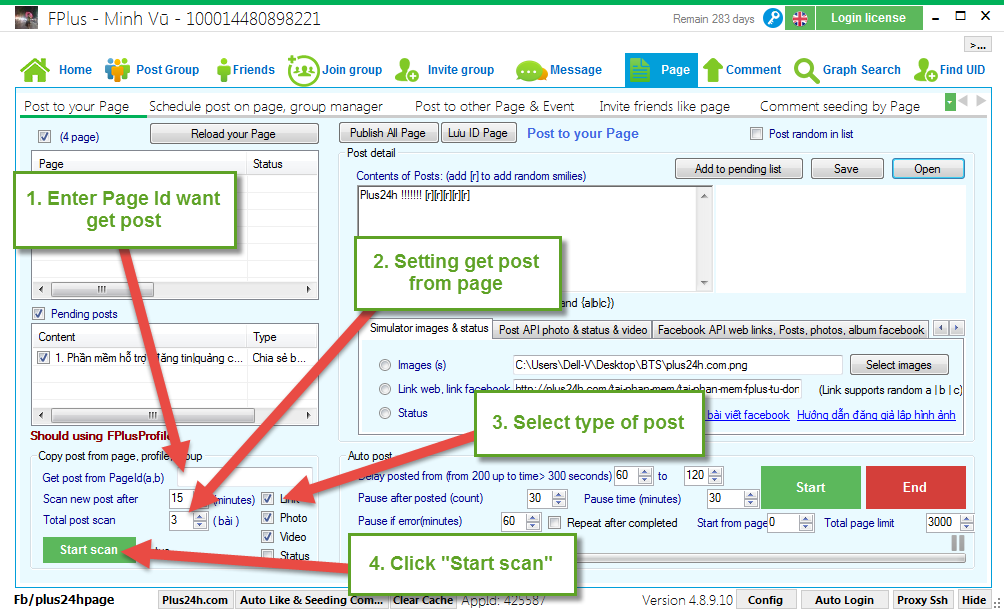The height and width of the screenshot is (612, 1004).
Task: Click the 'Reload your Page' button
Action: 234,134
